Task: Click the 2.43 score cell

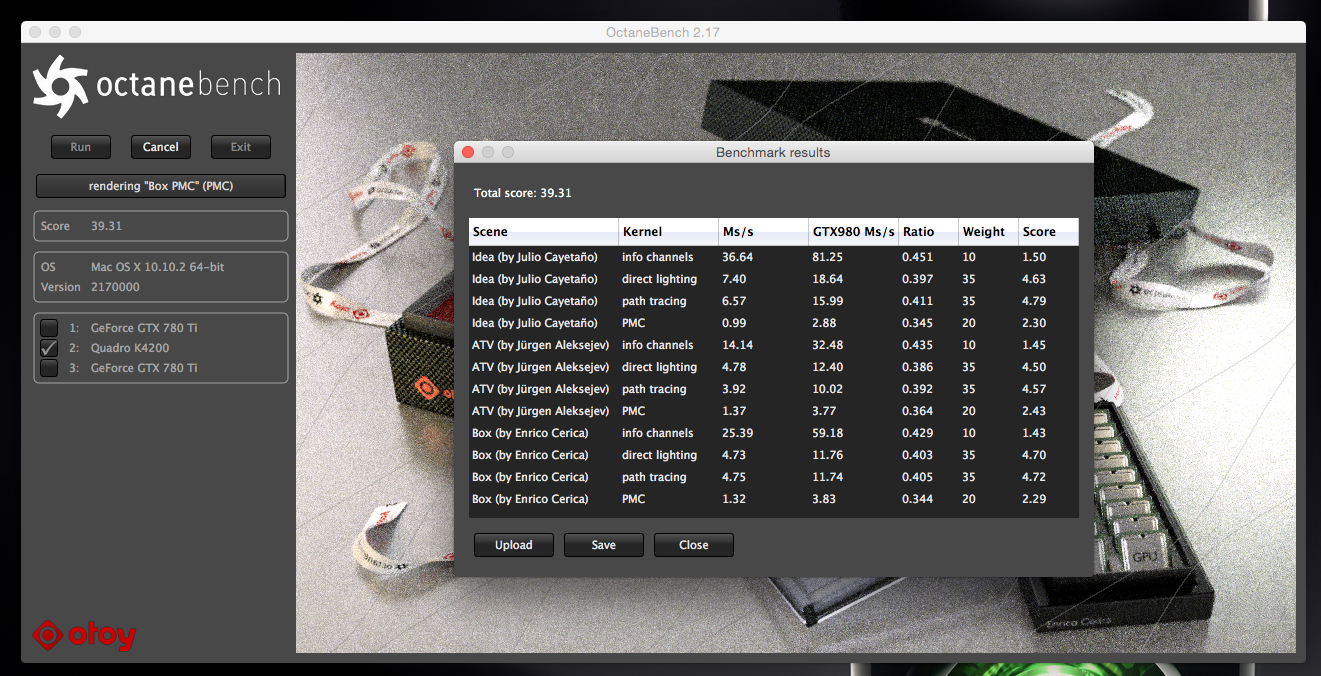Action: pyautogui.click(x=1034, y=411)
